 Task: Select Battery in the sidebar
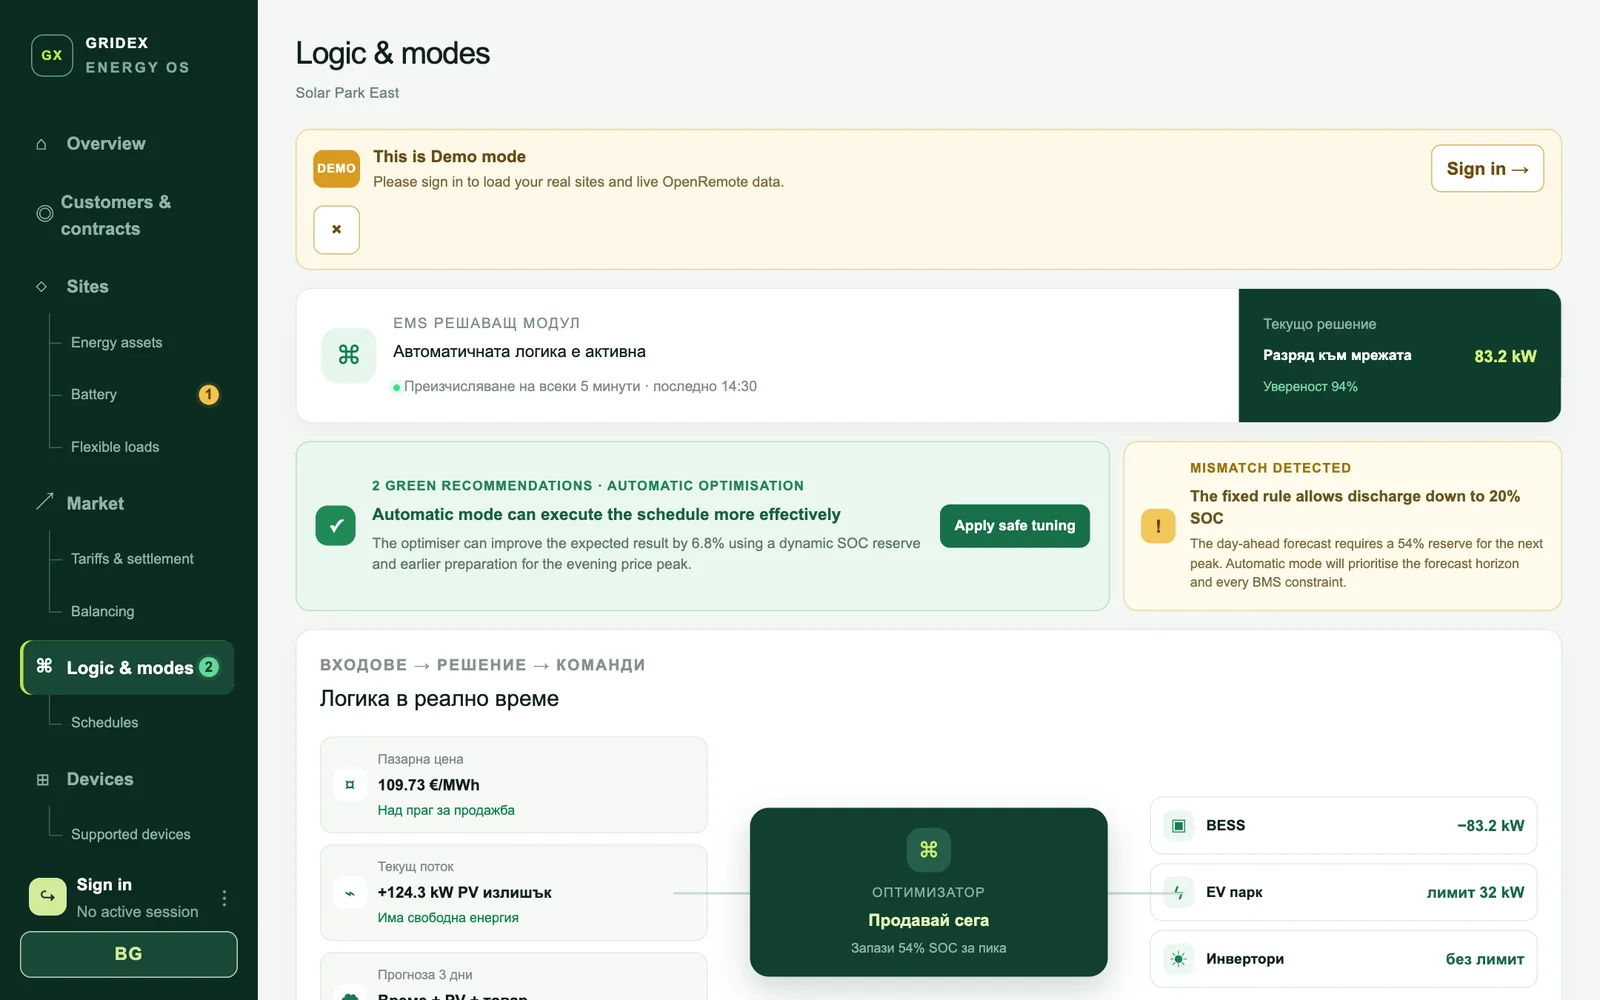click(x=94, y=395)
